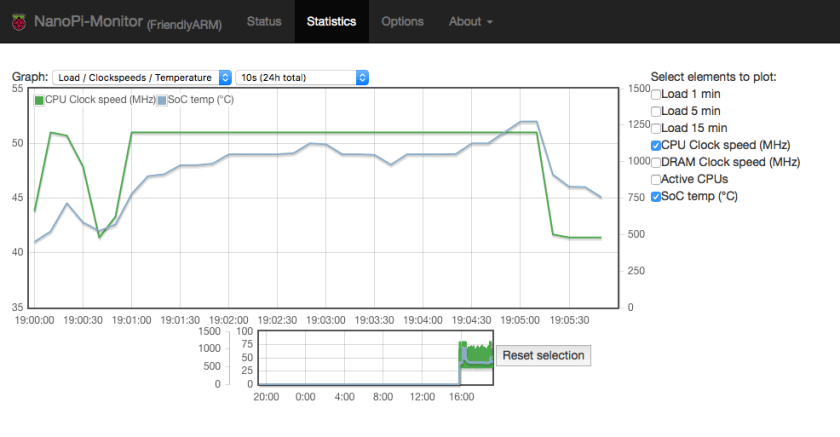Screen dimensions: 840x437
Task: Click the blue SoC temp legend swatch
Action: (163, 99)
